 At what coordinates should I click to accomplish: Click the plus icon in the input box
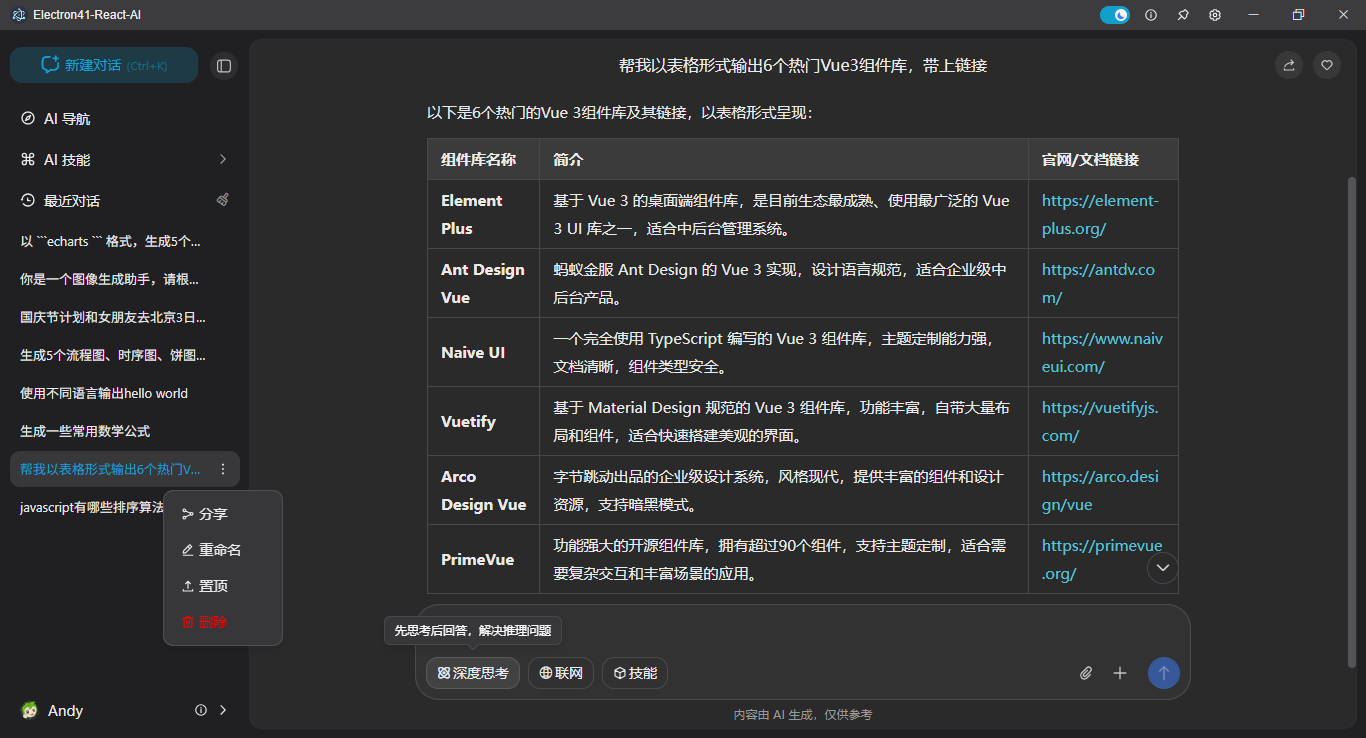[1120, 673]
